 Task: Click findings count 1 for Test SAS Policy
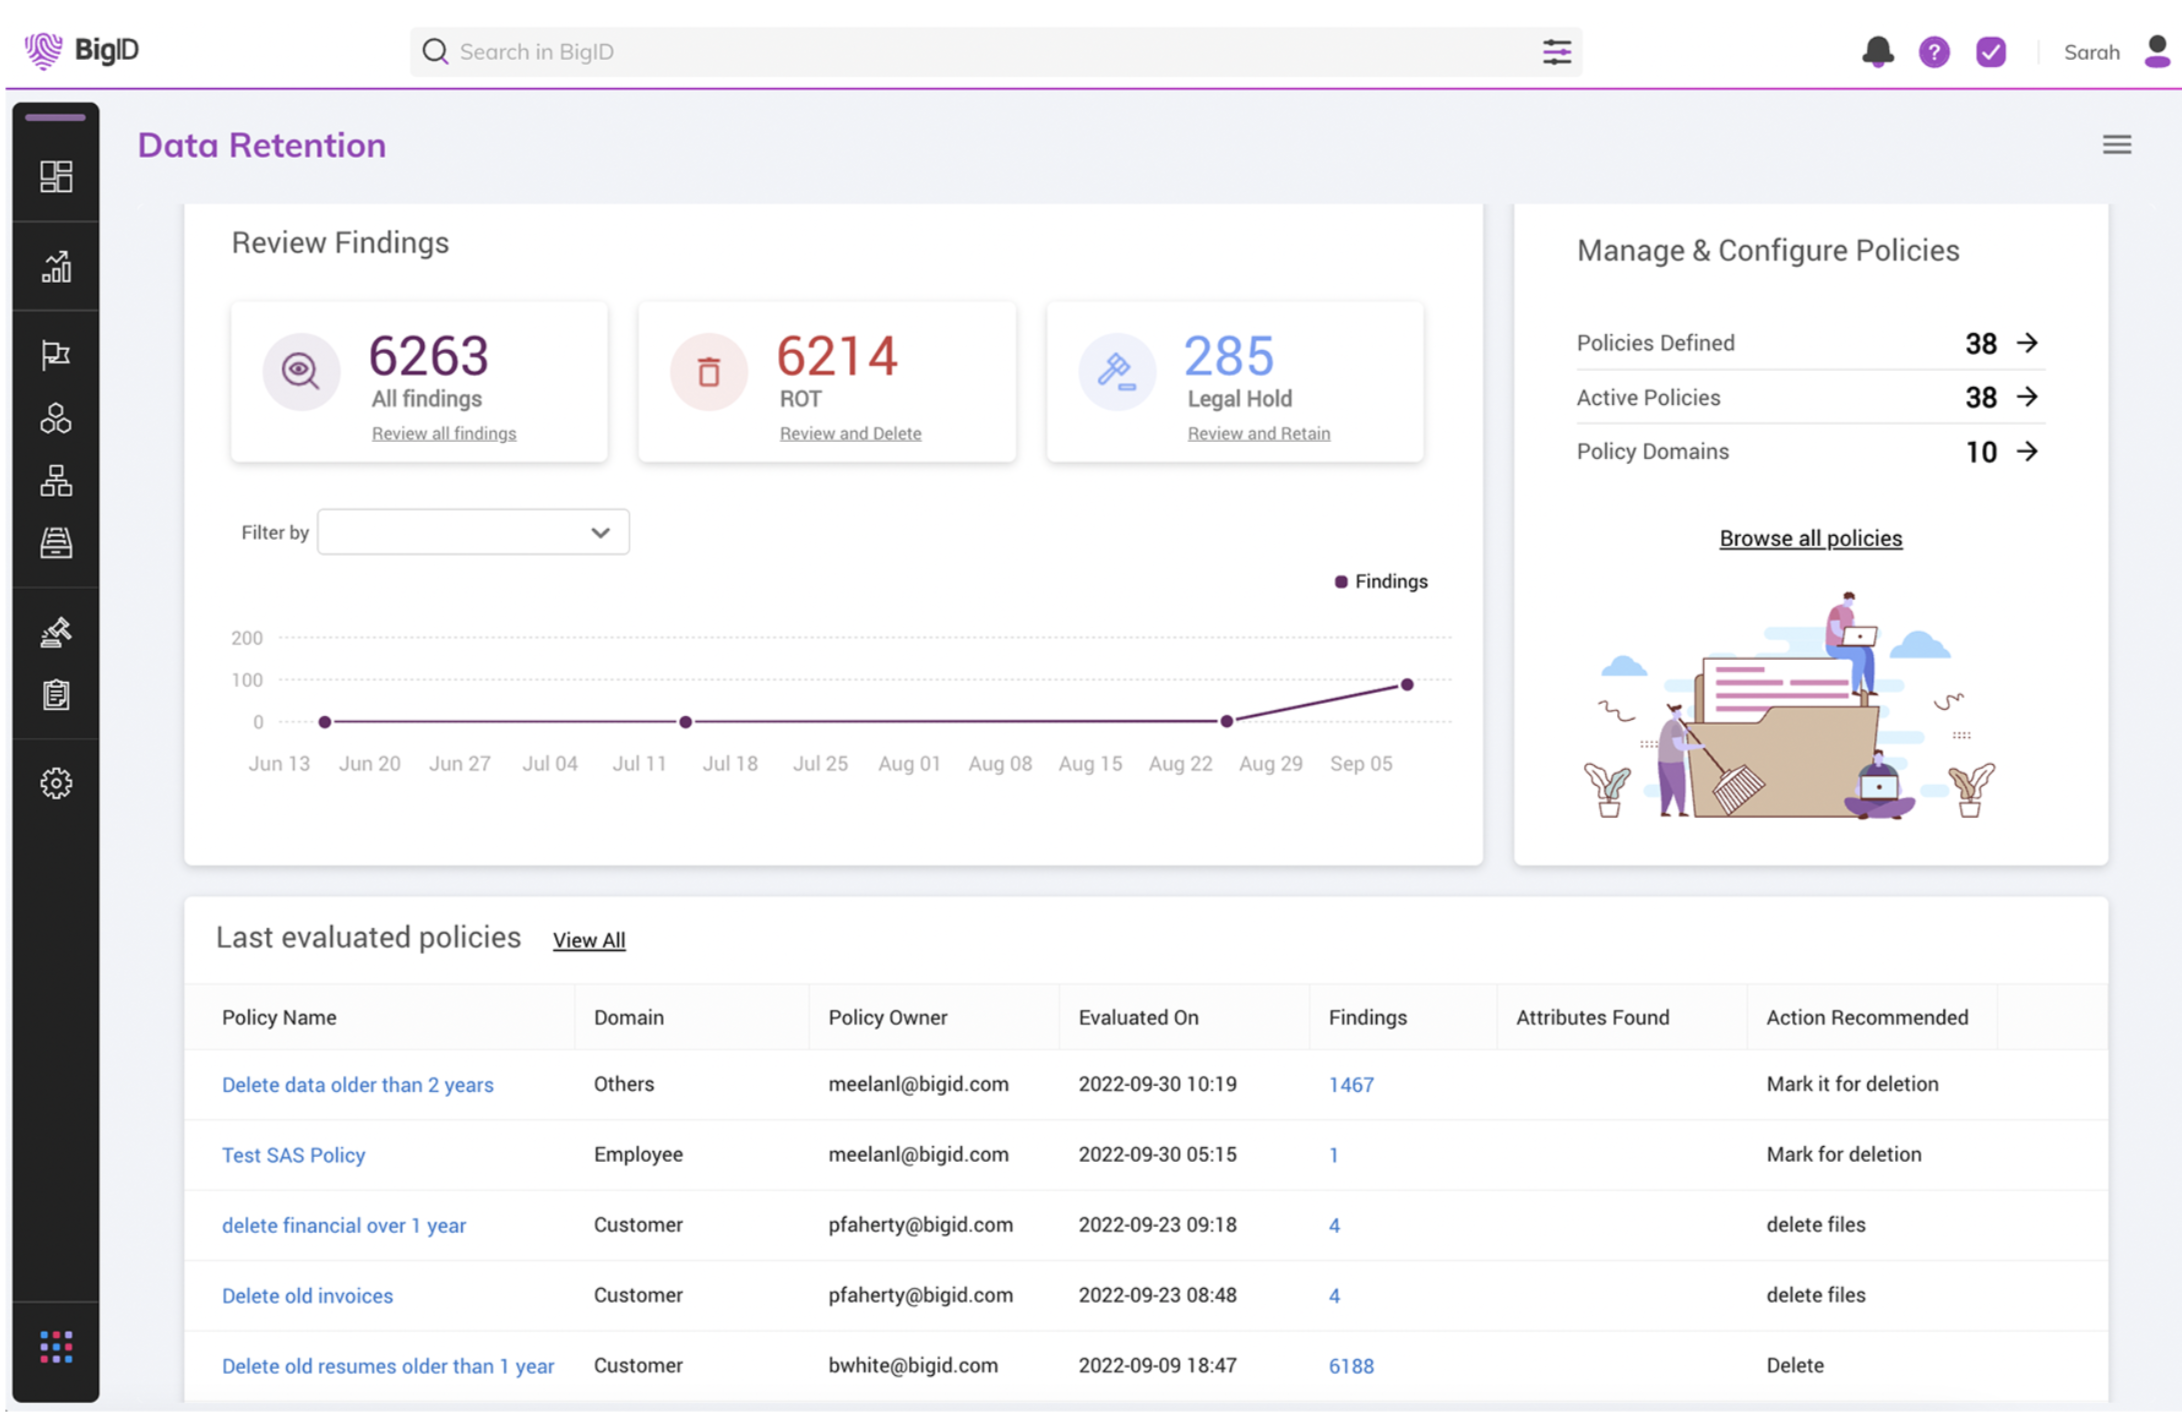tap(1333, 1155)
